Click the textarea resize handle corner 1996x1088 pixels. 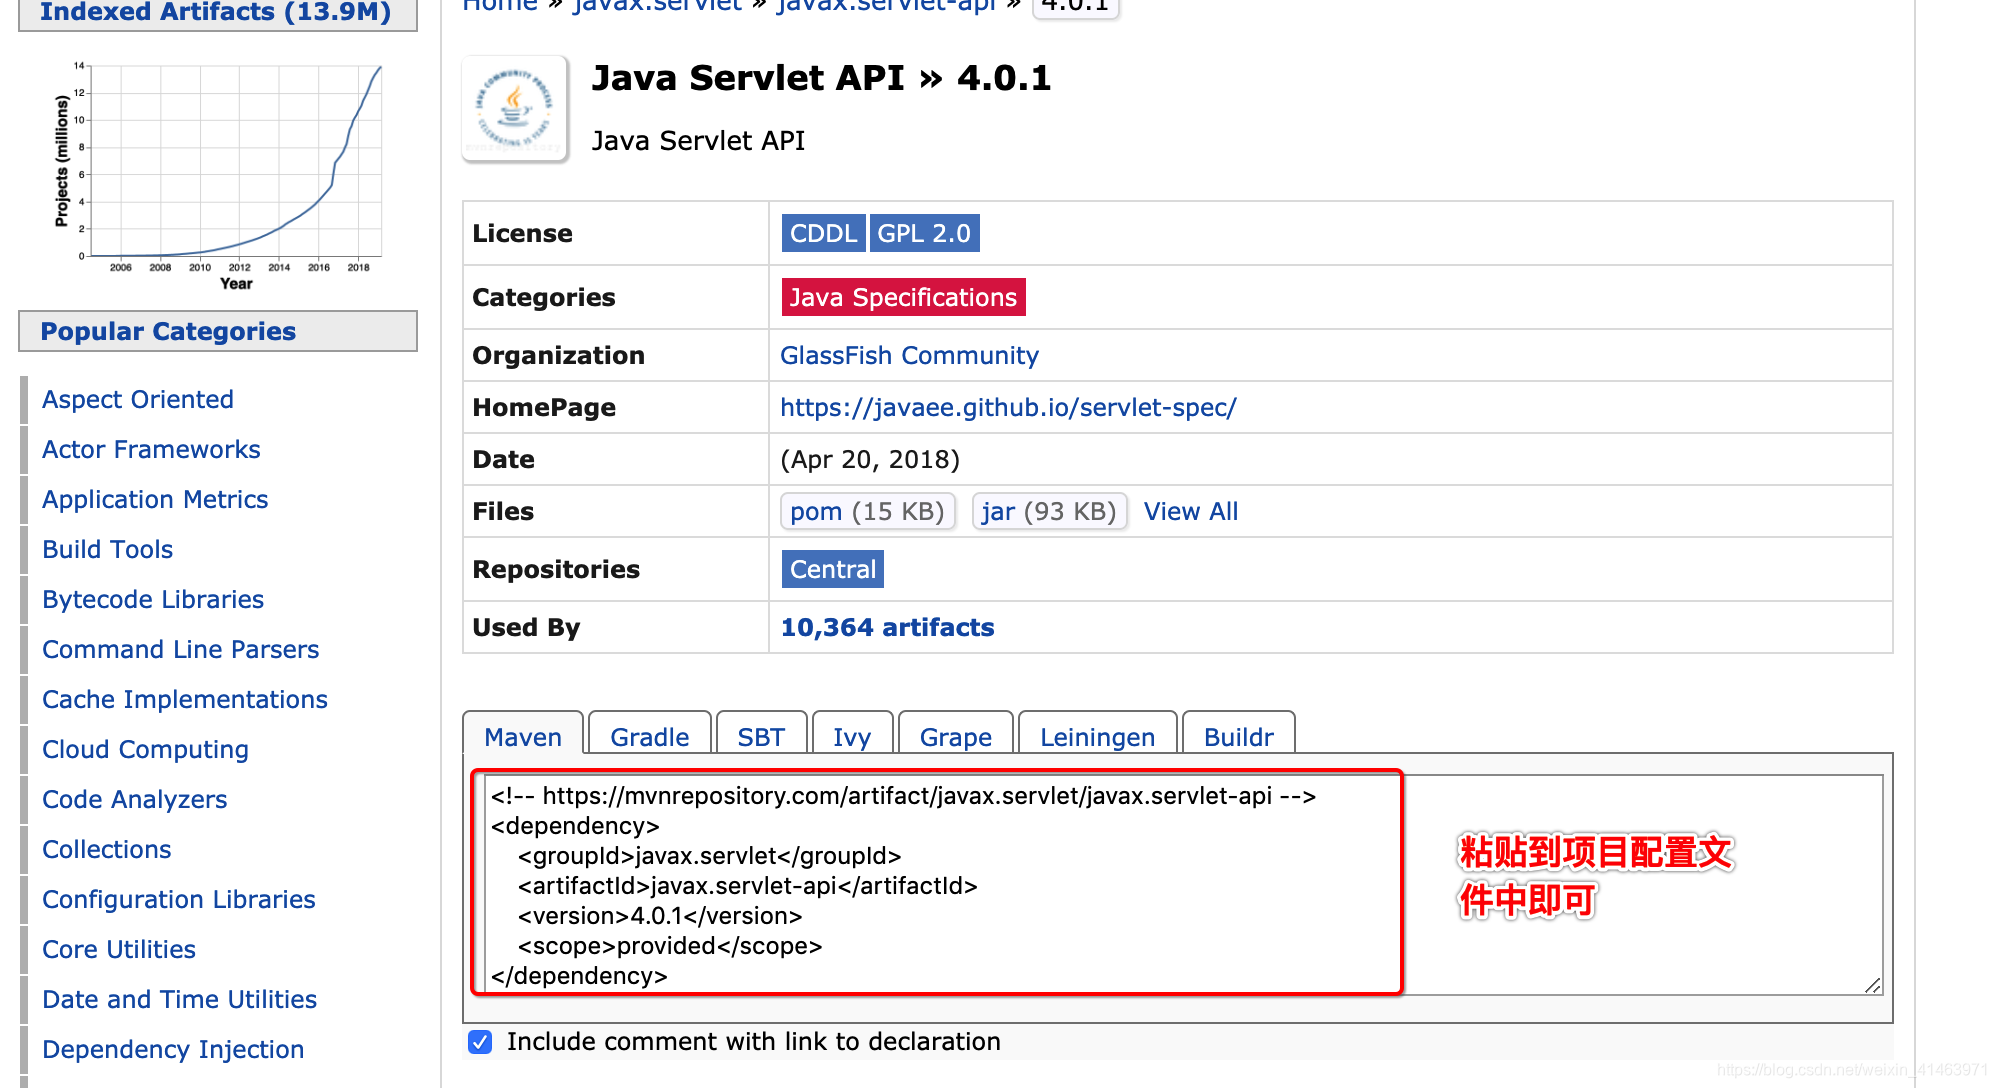[1873, 985]
